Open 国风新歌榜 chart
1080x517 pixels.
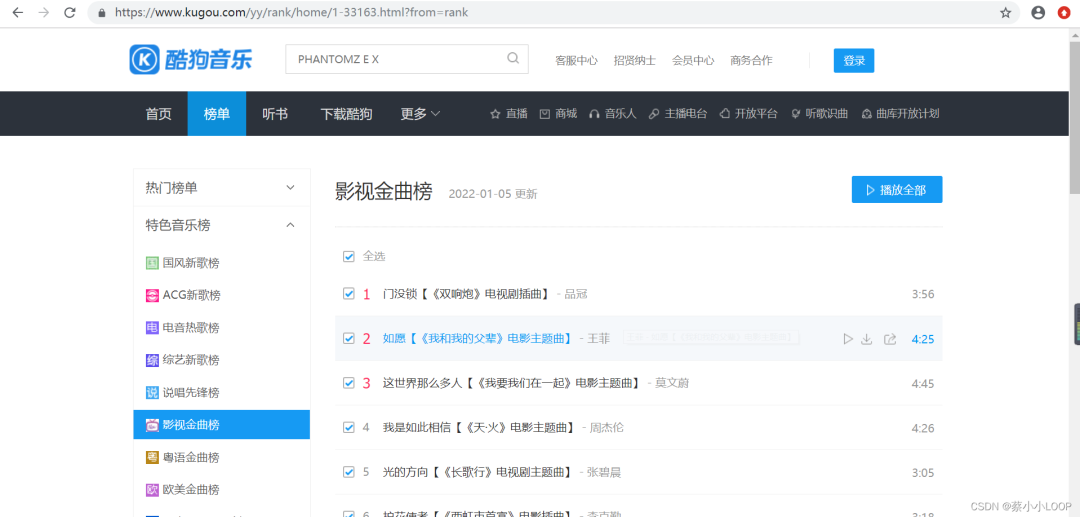point(191,263)
